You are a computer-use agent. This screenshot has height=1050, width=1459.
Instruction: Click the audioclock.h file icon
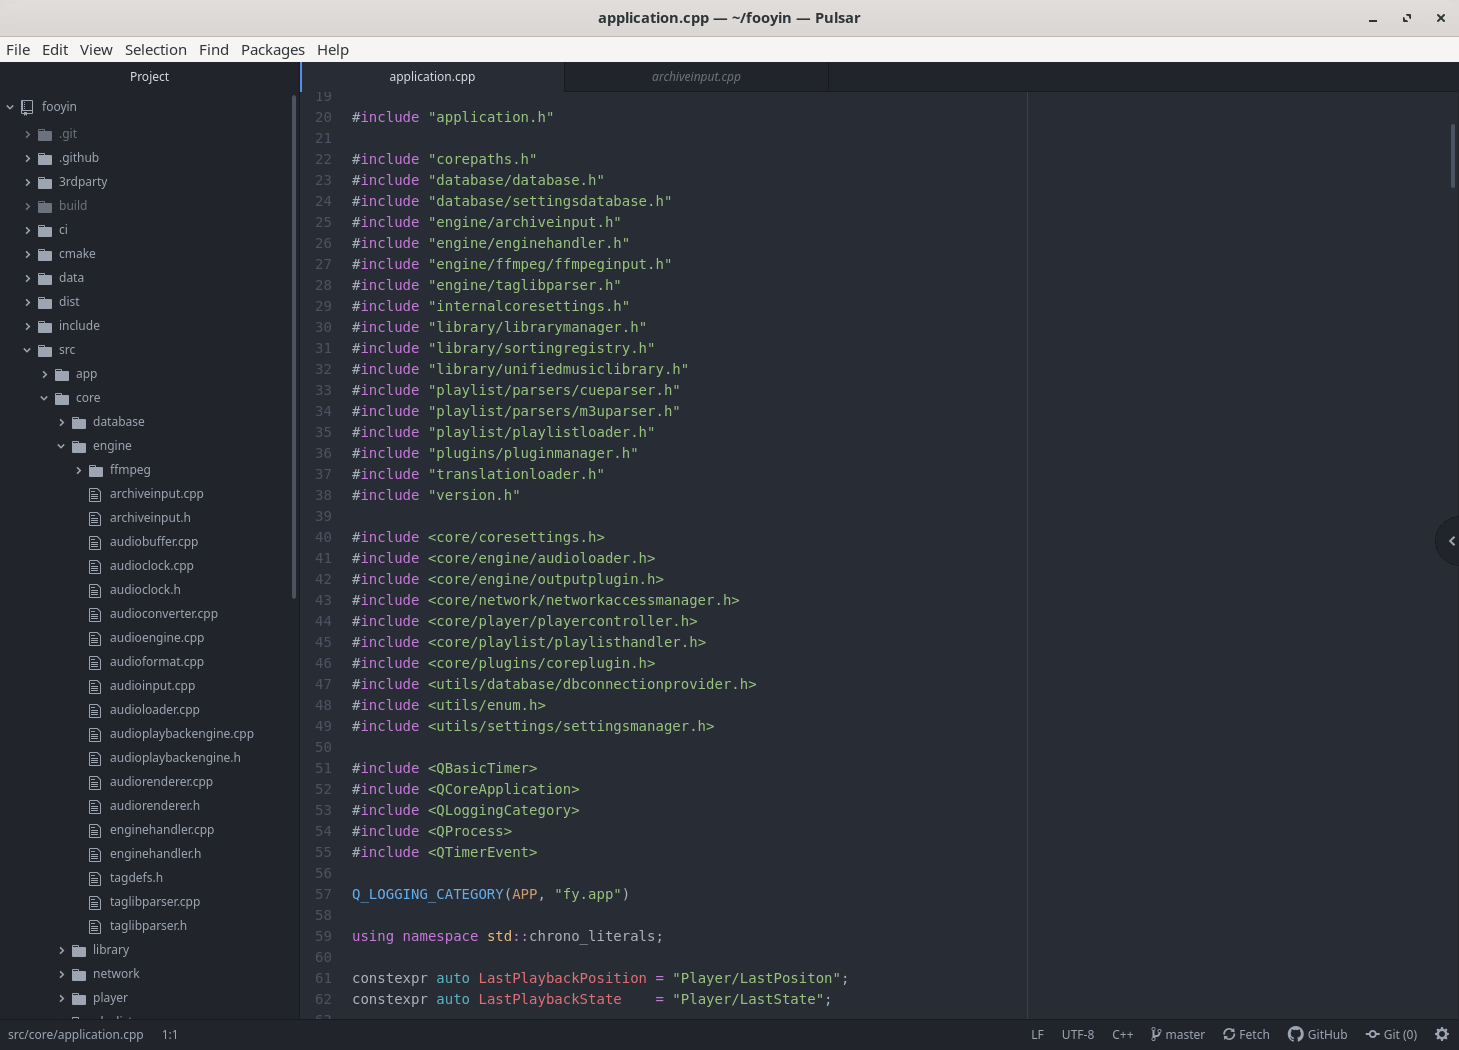click(95, 590)
